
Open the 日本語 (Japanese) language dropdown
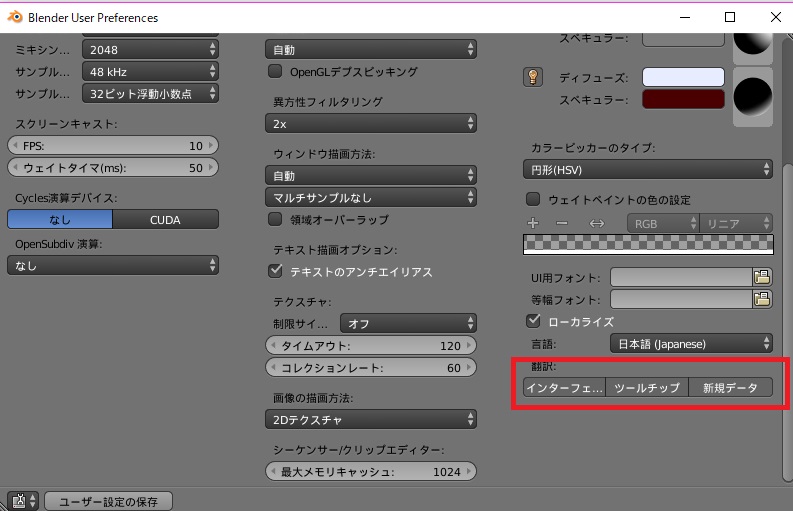691,344
